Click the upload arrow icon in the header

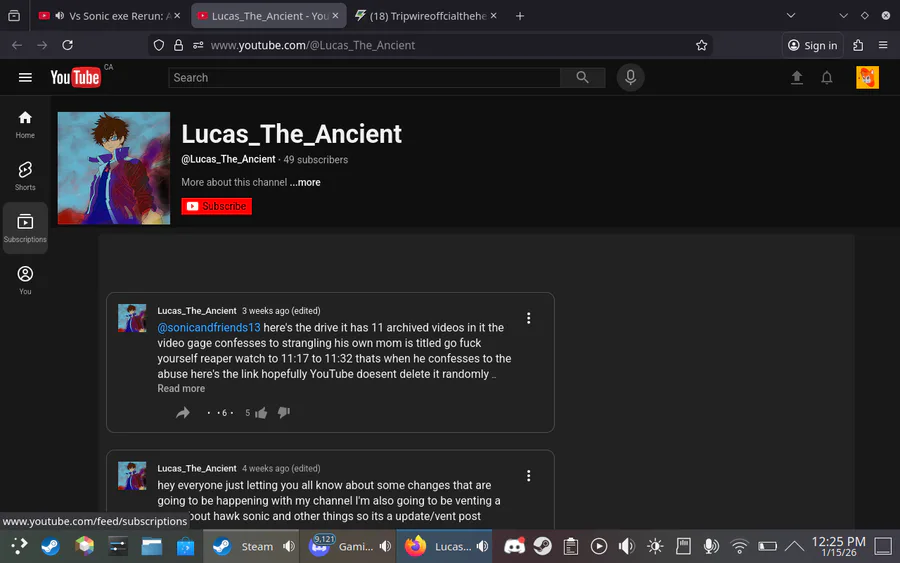click(x=797, y=77)
